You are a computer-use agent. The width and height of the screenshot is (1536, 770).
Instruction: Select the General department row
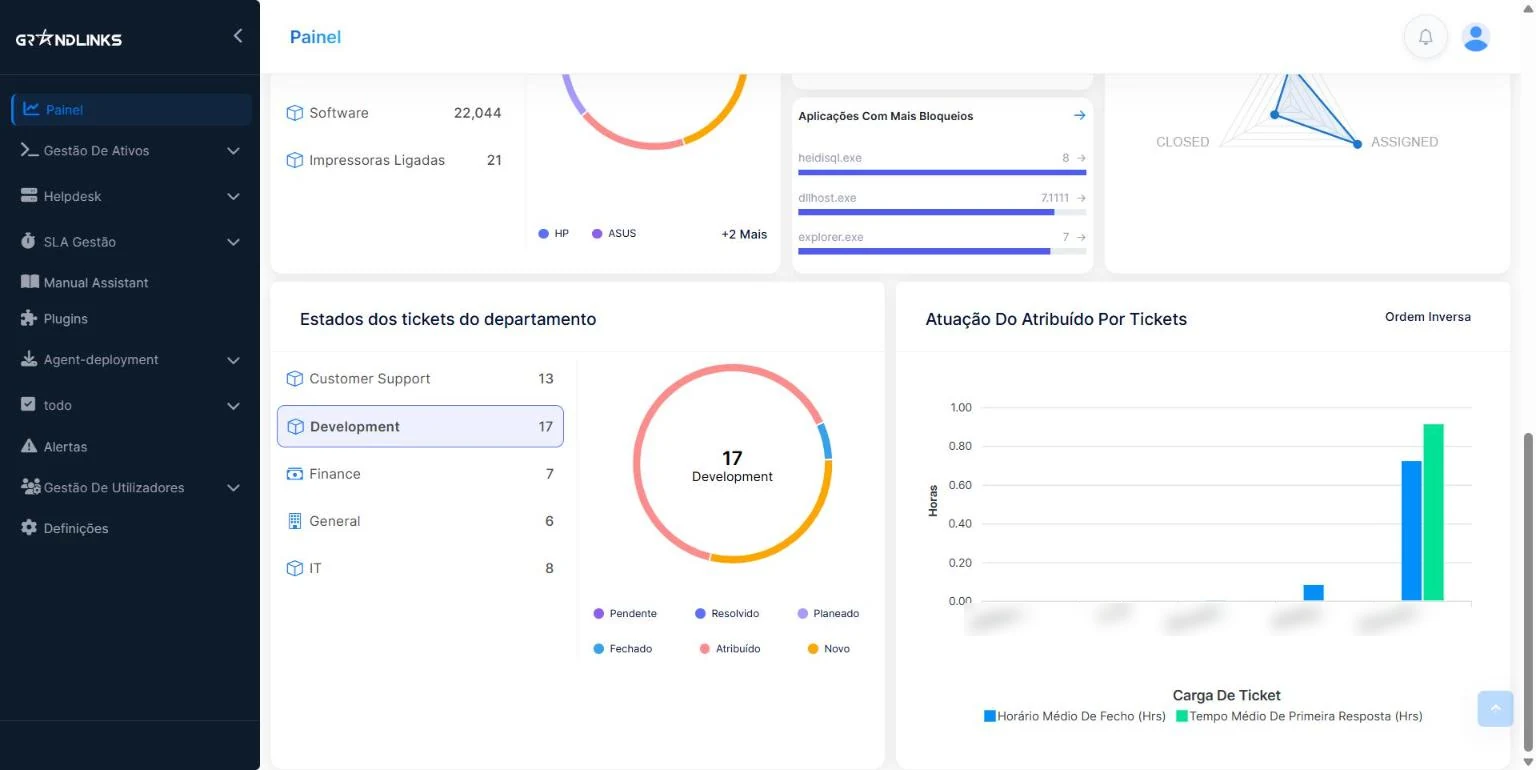(x=420, y=520)
